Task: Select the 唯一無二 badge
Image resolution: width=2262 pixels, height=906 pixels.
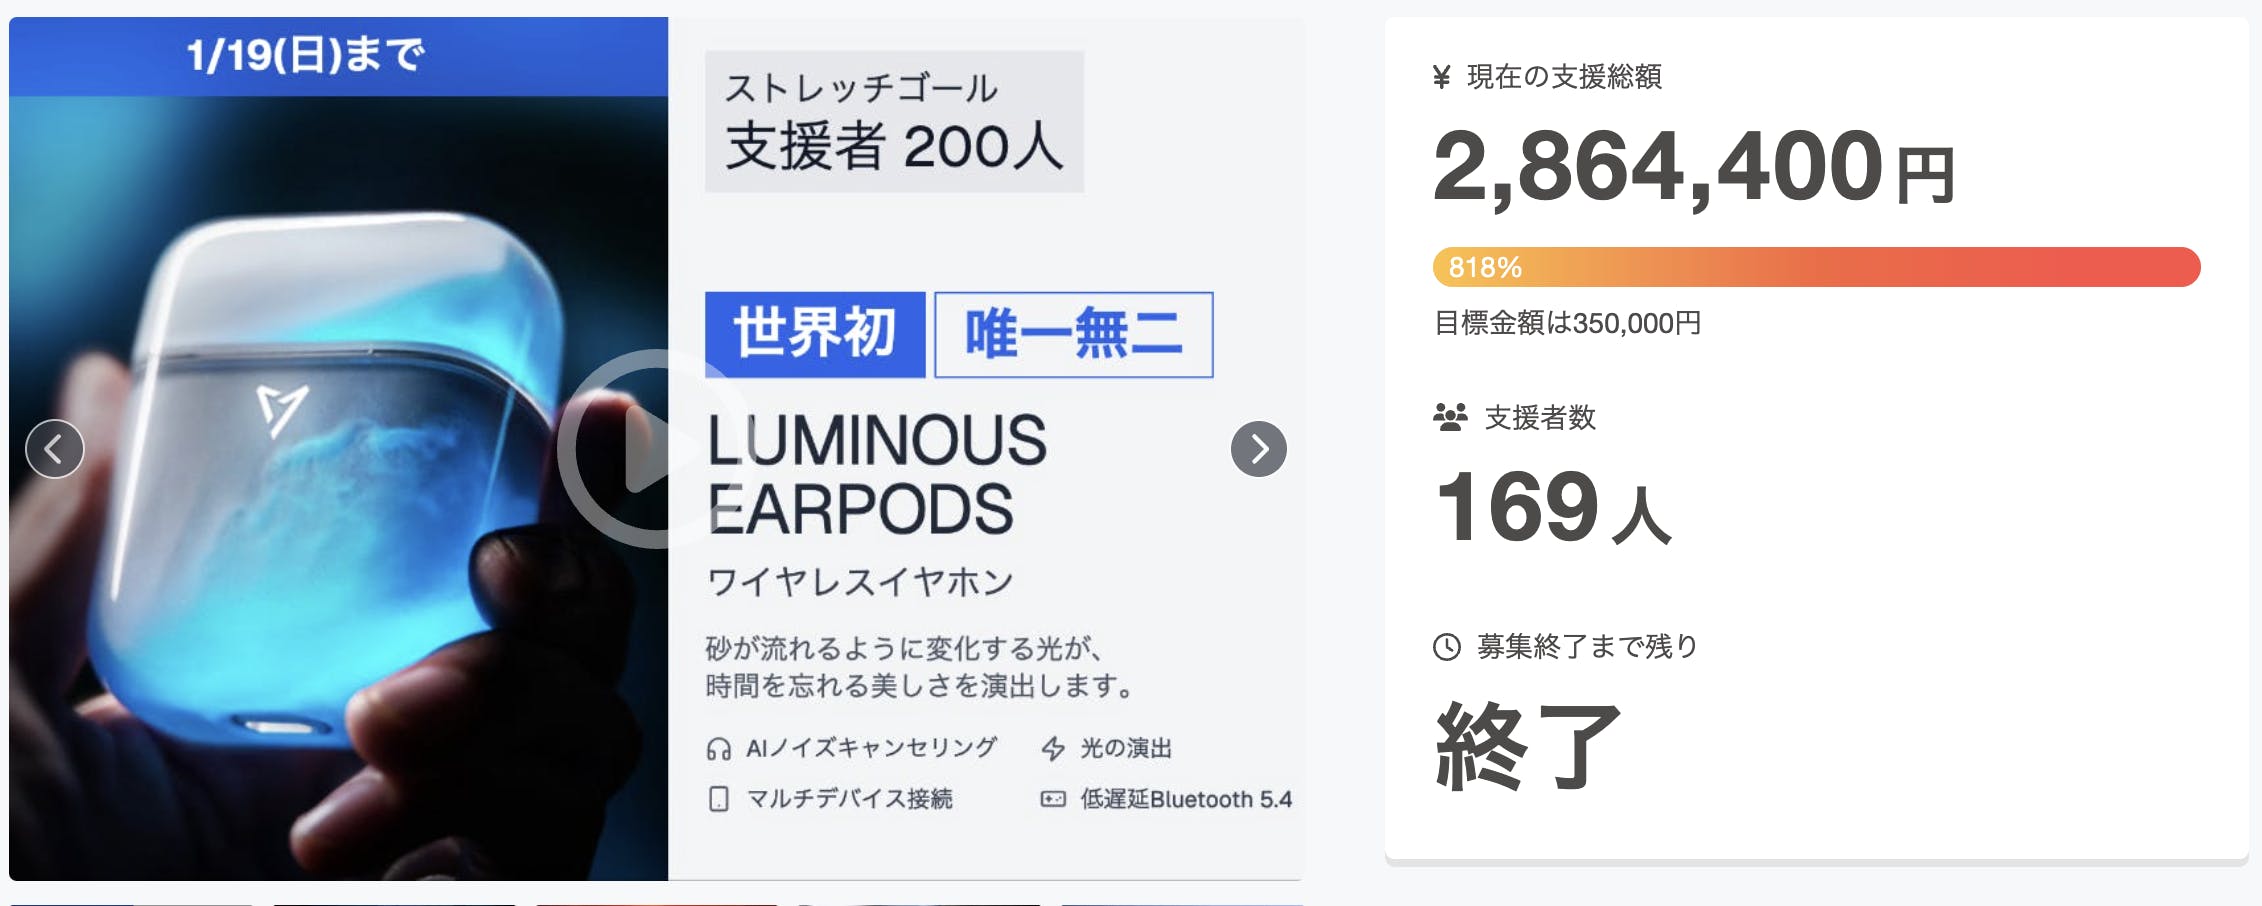Action: pos(1073,334)
